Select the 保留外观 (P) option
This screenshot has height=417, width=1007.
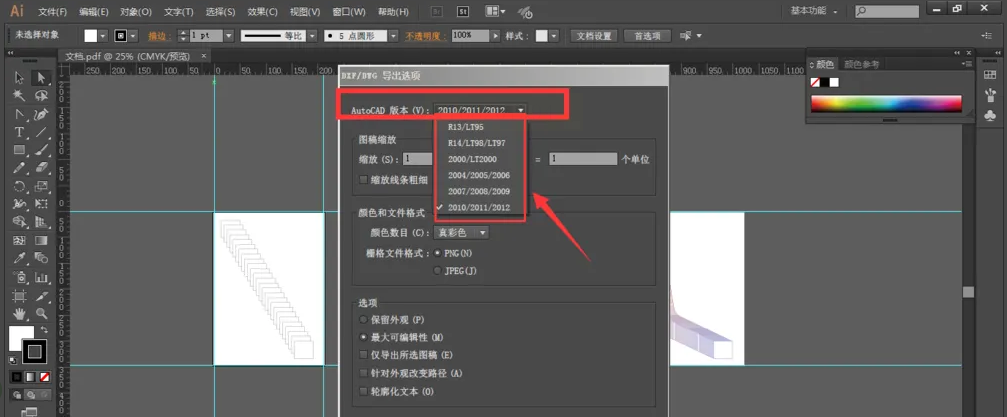tap(363, 319)
